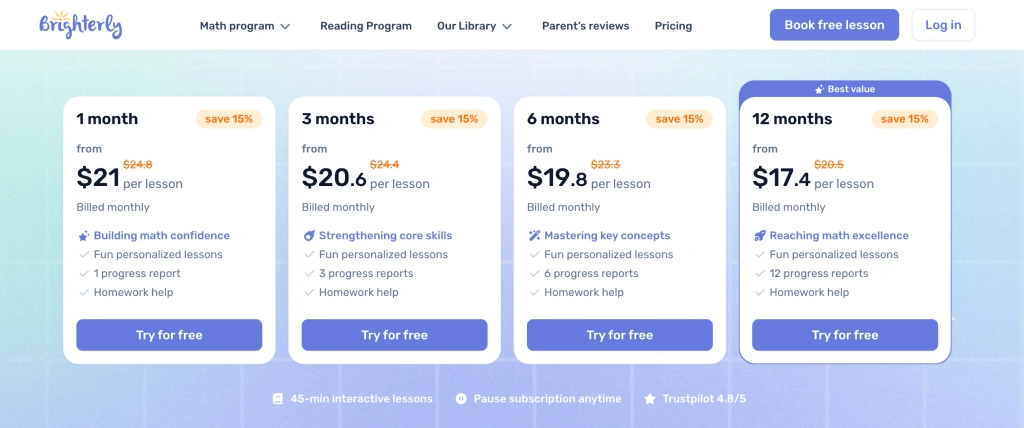Click the pause subscription icon
1024x428 pixels.
[461, 398]
